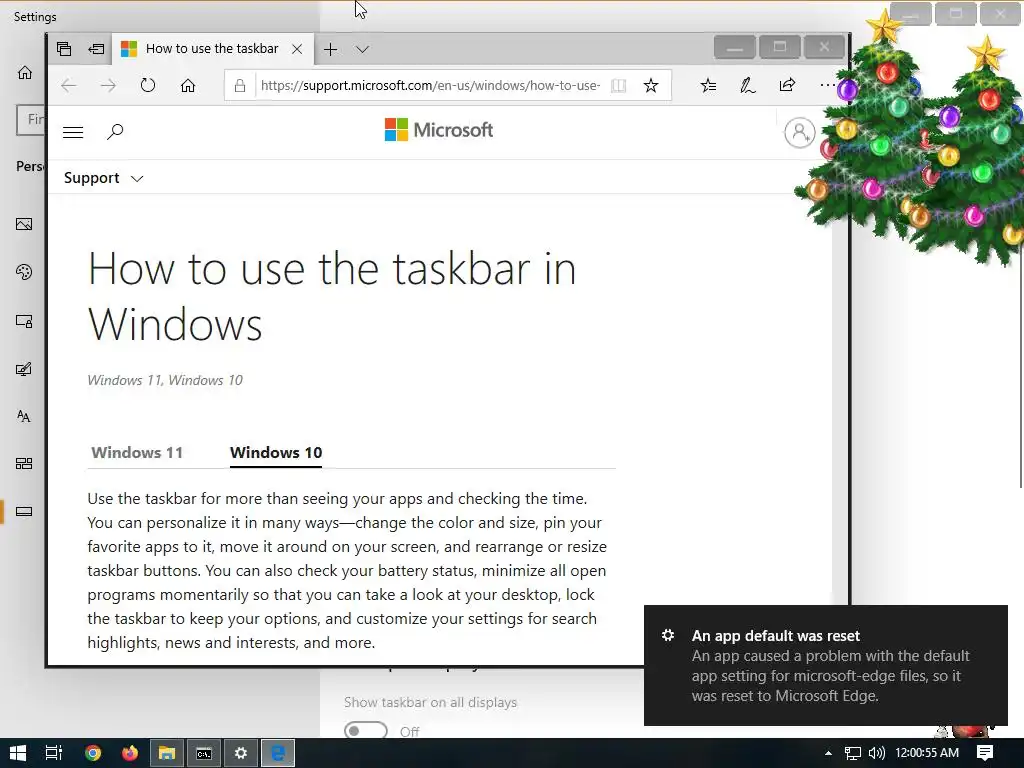Add this page to favorites star
Screen dimensions: 1024x768
(650, 86)
